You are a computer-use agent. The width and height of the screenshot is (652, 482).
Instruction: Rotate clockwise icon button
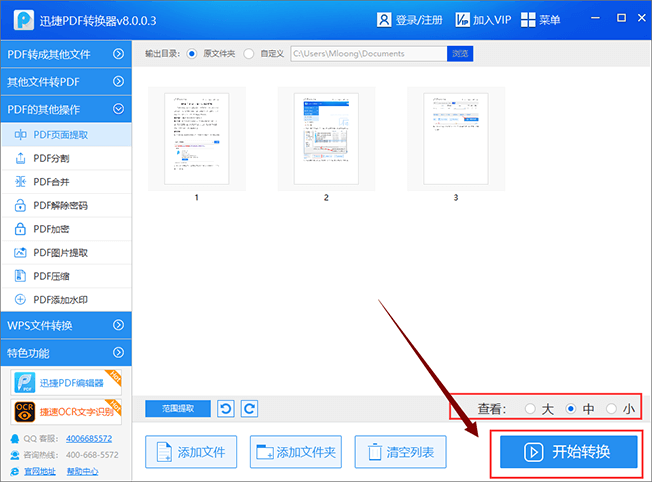pos(249,408)
